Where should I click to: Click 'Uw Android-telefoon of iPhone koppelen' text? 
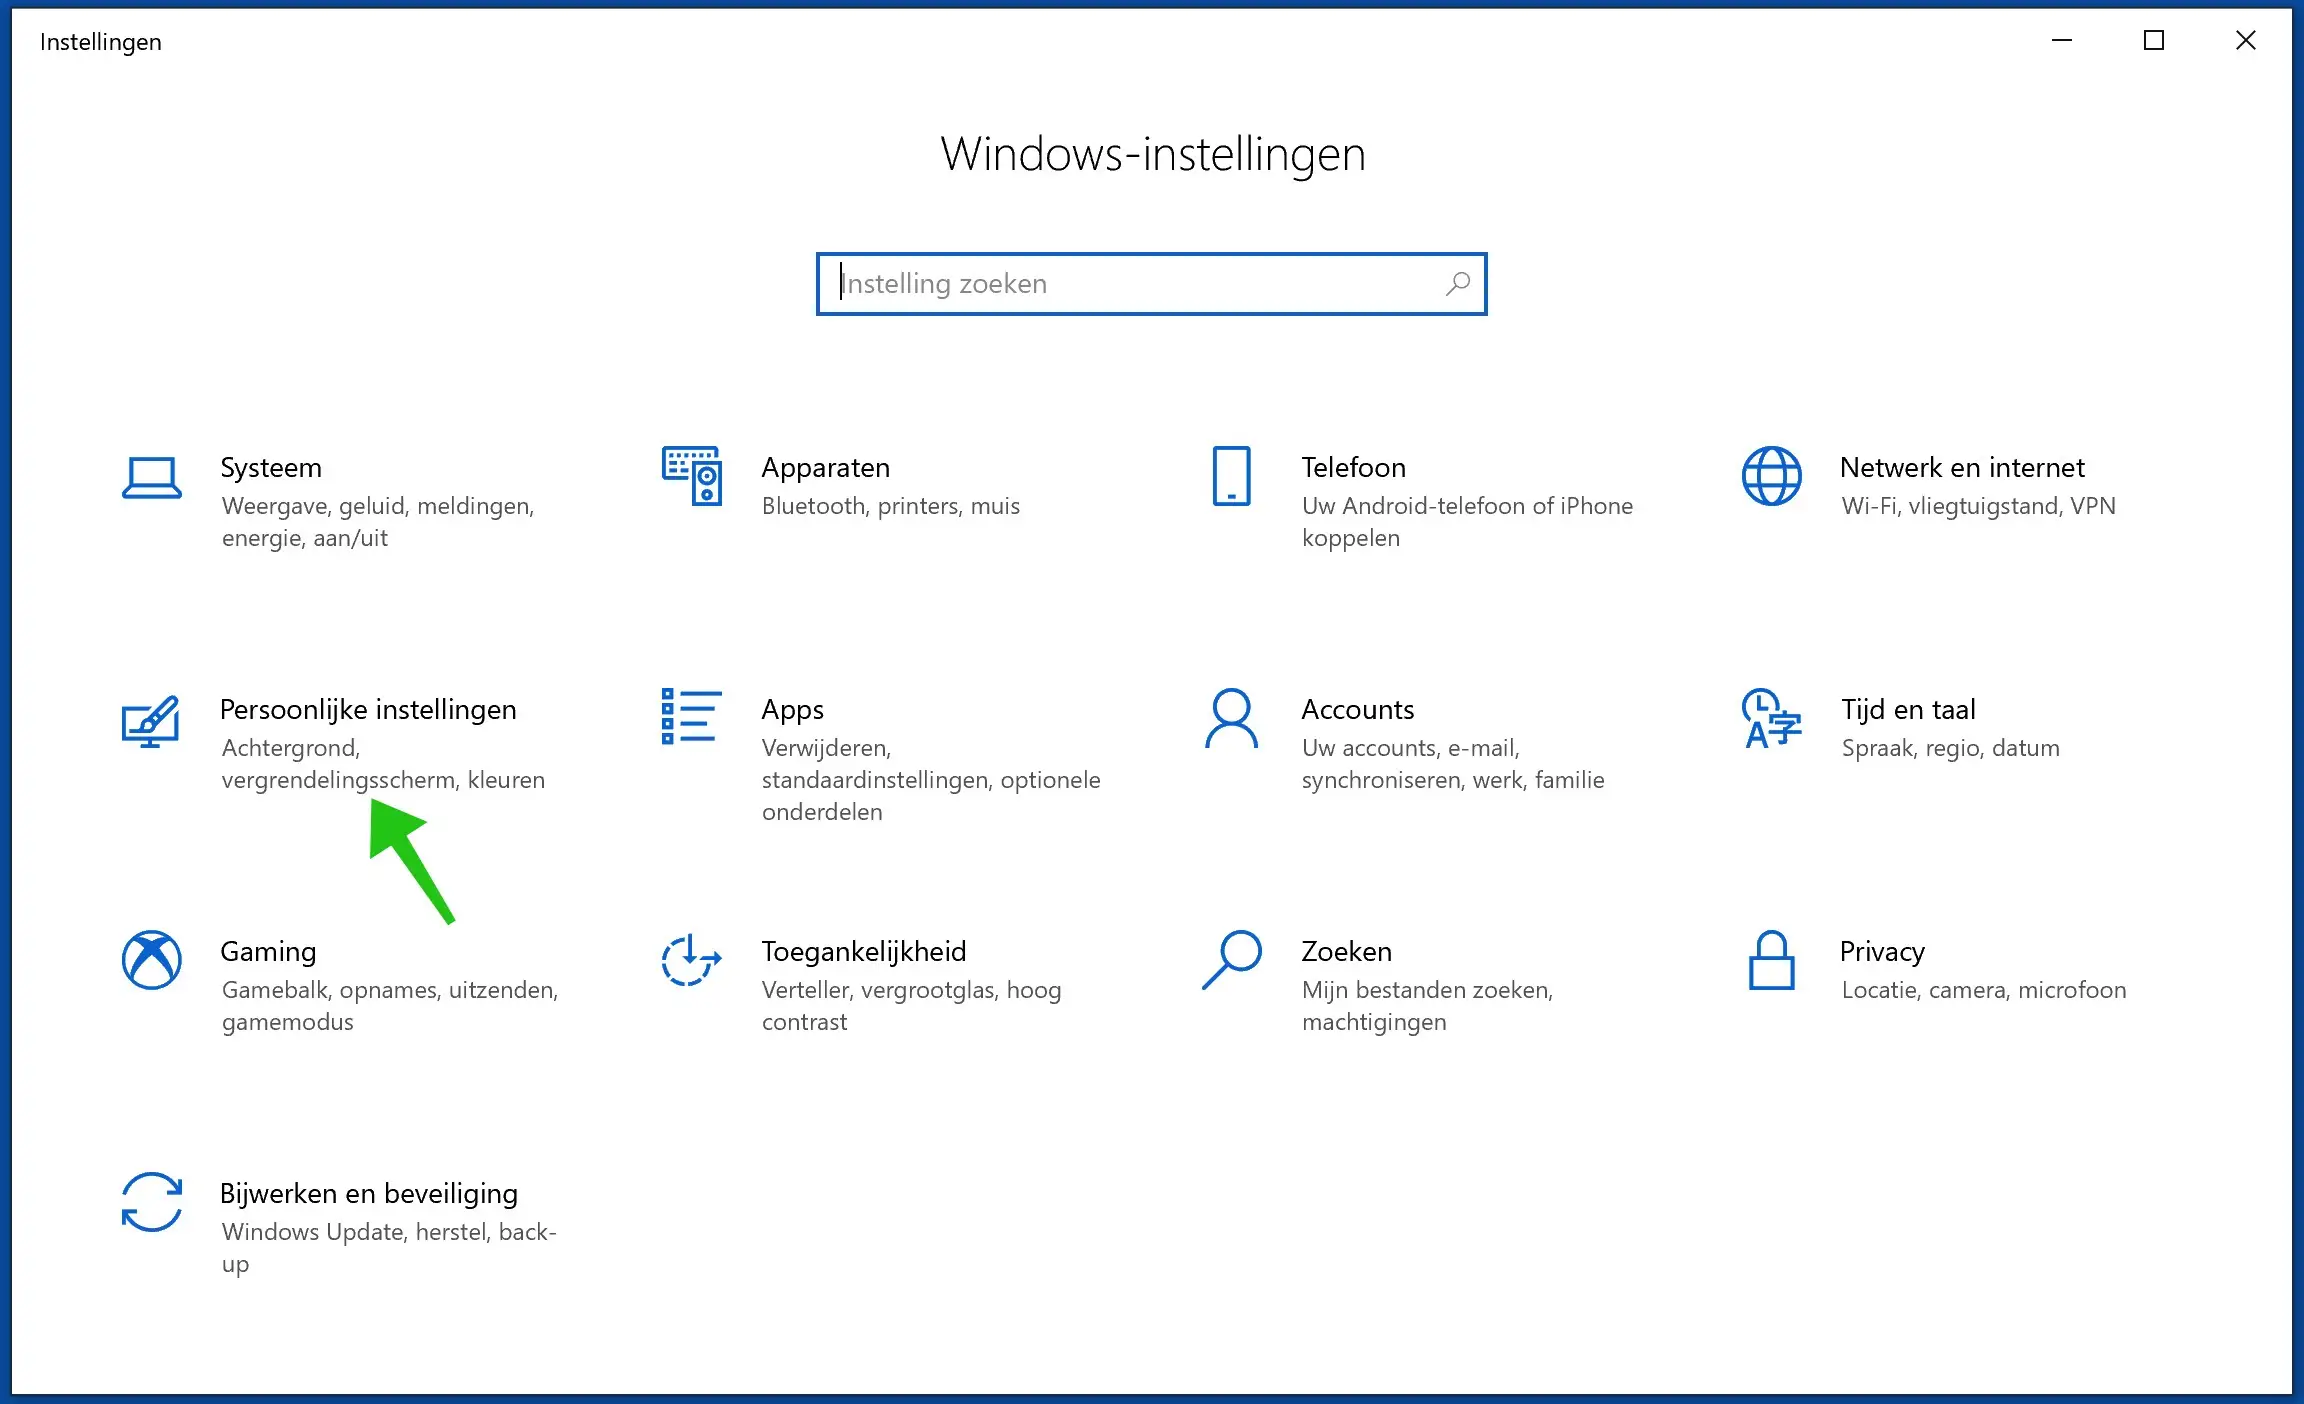click(x=1467, y=522)
